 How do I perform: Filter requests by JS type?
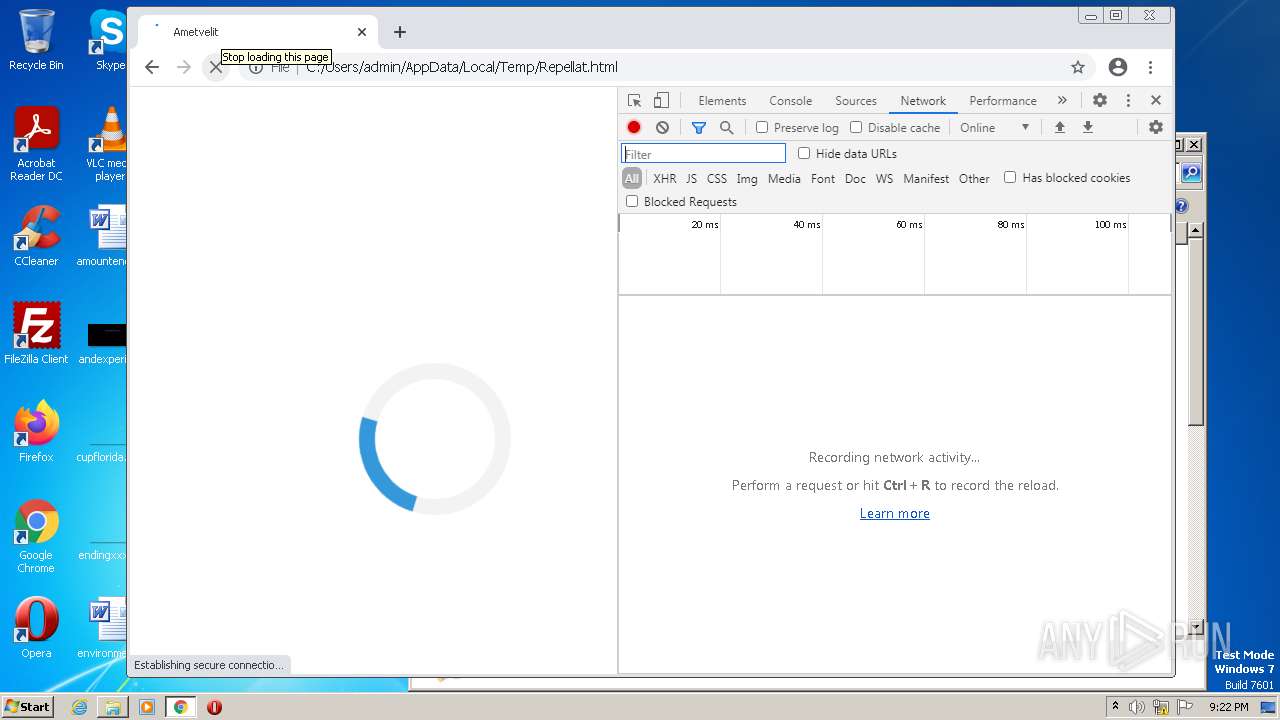pyautogui.click(x=691, y=178)
